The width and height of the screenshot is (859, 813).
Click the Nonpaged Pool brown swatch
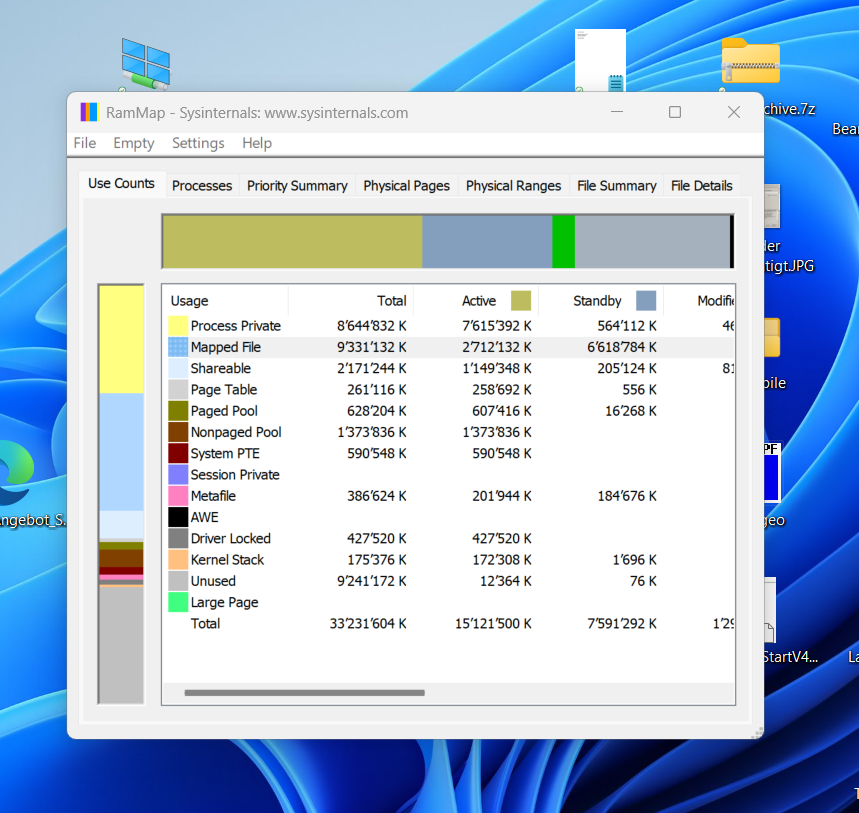(178, 432)
